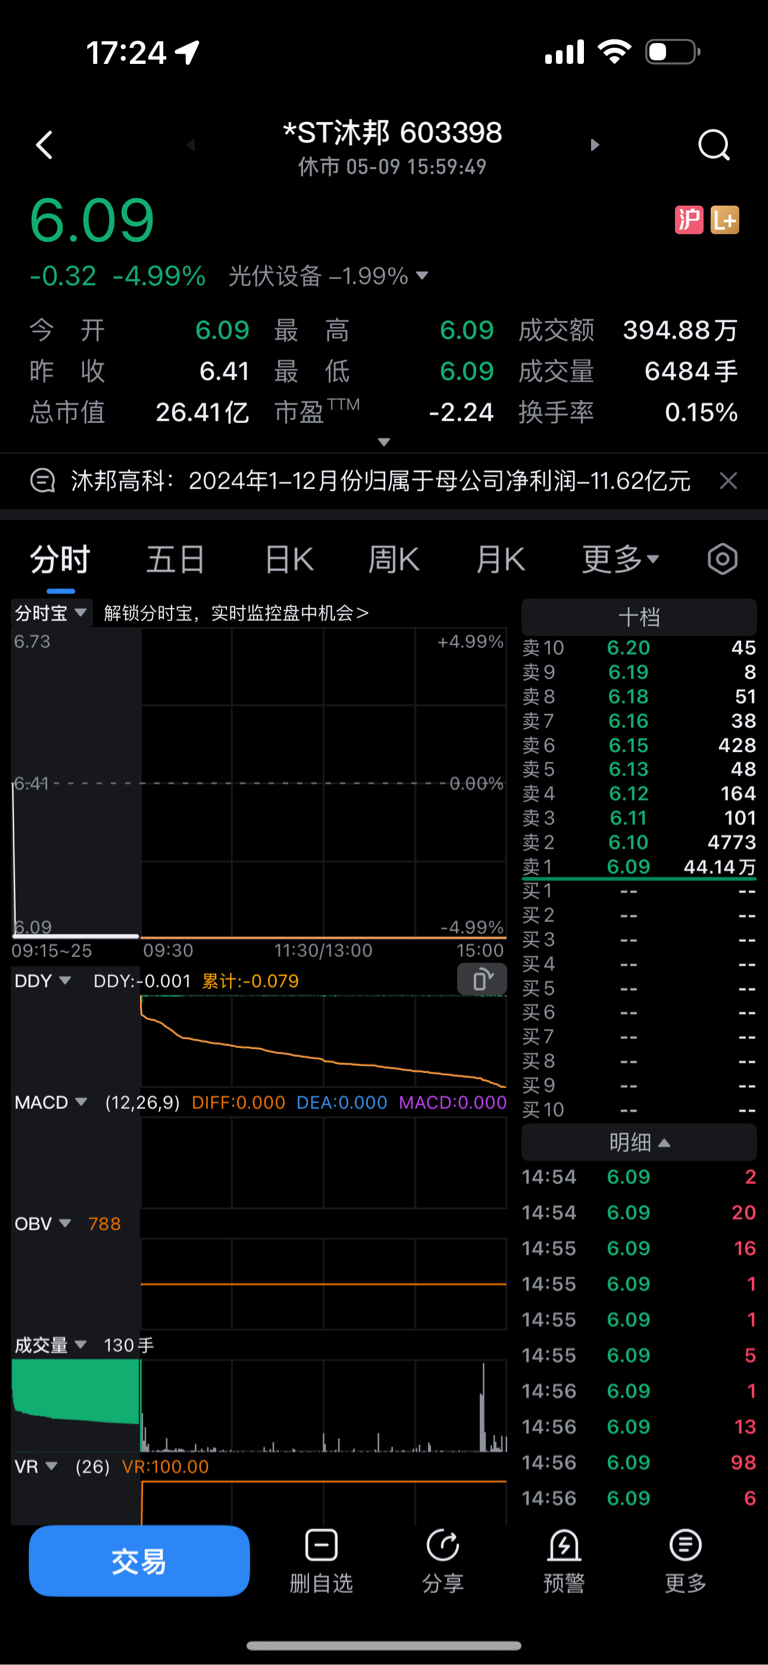Open the search magnifier icon
This screenshot has height=1665, width=768.
pyautogui.click(x=714, y=145)
